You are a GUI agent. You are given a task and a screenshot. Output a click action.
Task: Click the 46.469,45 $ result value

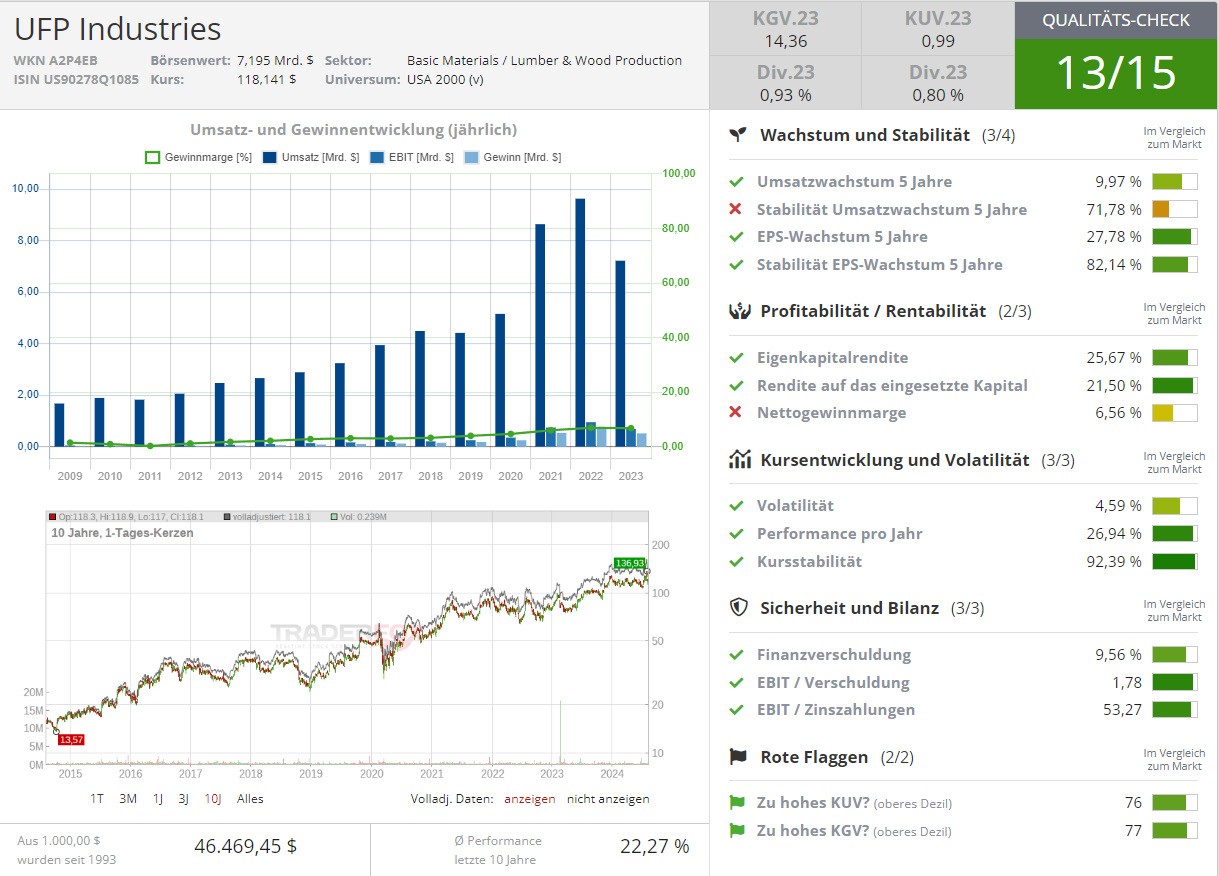click(245, 846)
